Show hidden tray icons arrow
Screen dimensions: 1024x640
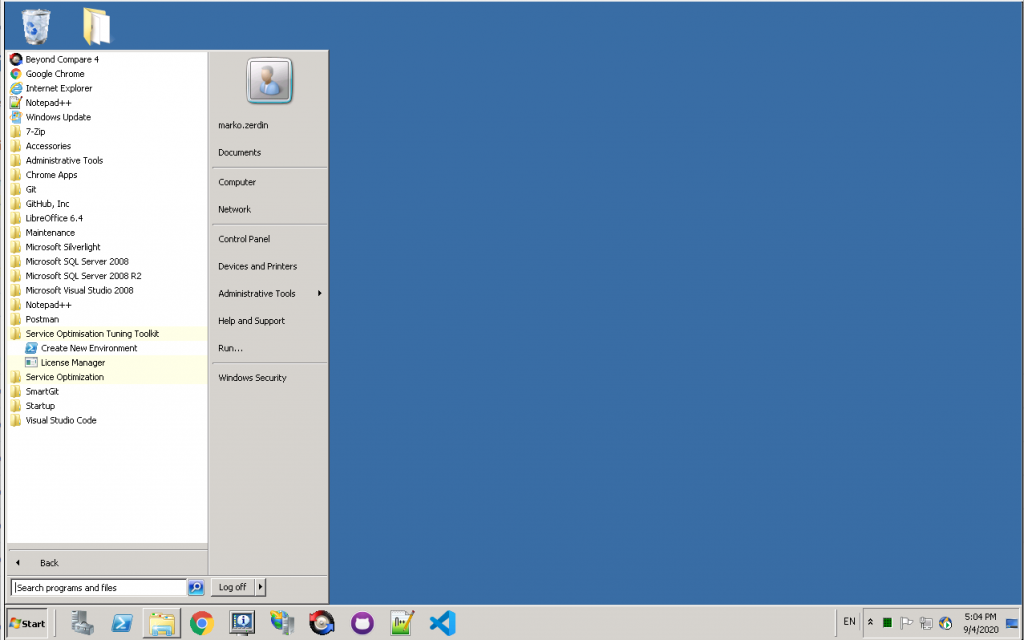[870, 622]
